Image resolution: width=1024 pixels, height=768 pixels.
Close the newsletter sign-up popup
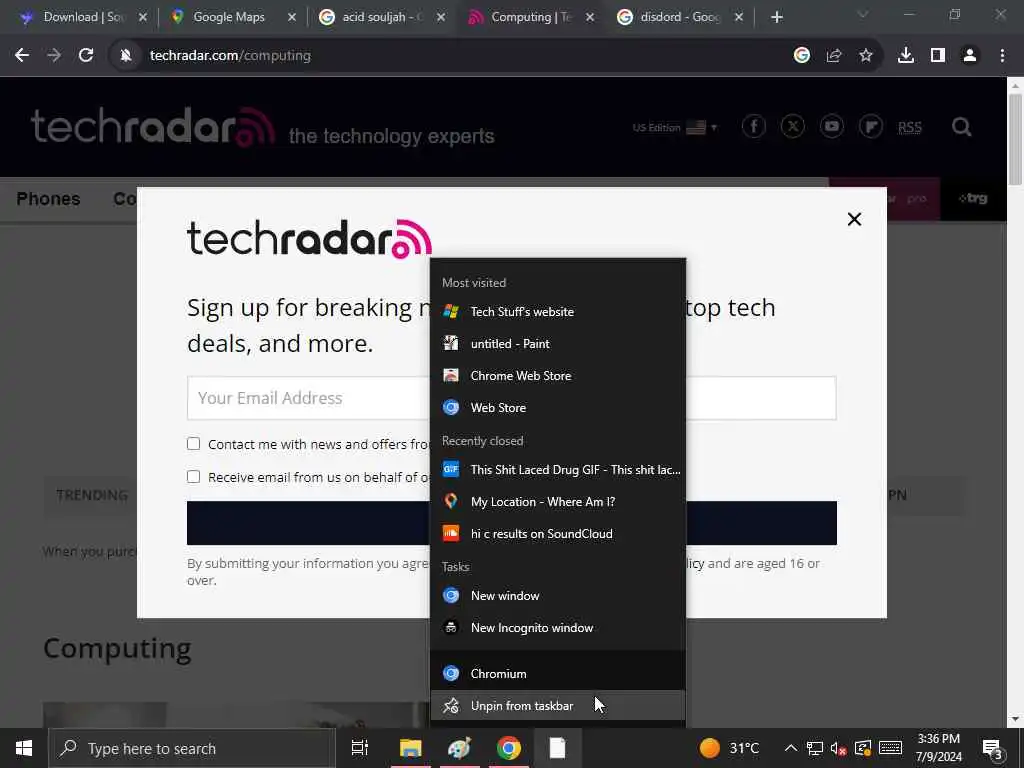854,219
